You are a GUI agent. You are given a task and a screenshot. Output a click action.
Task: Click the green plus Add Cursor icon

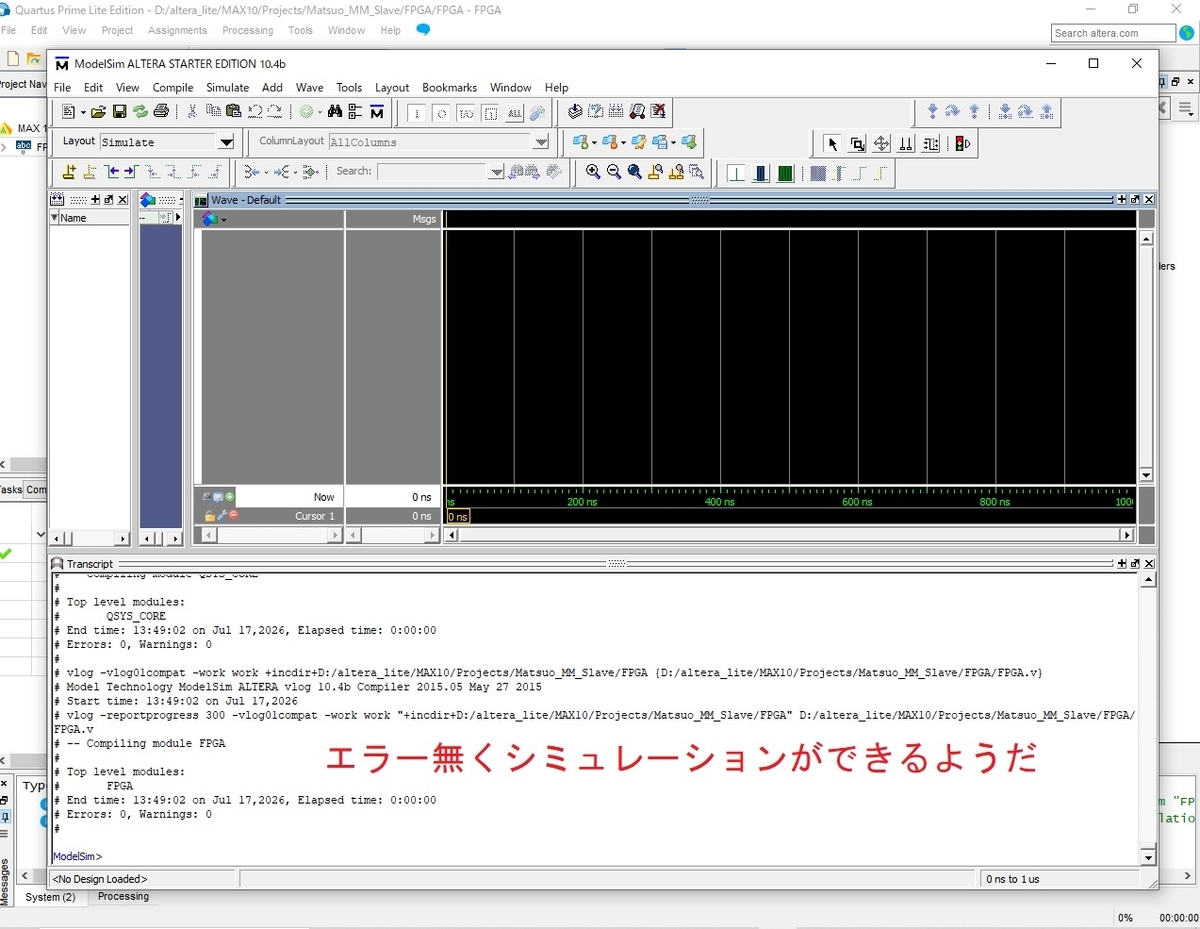pos(230,497)
